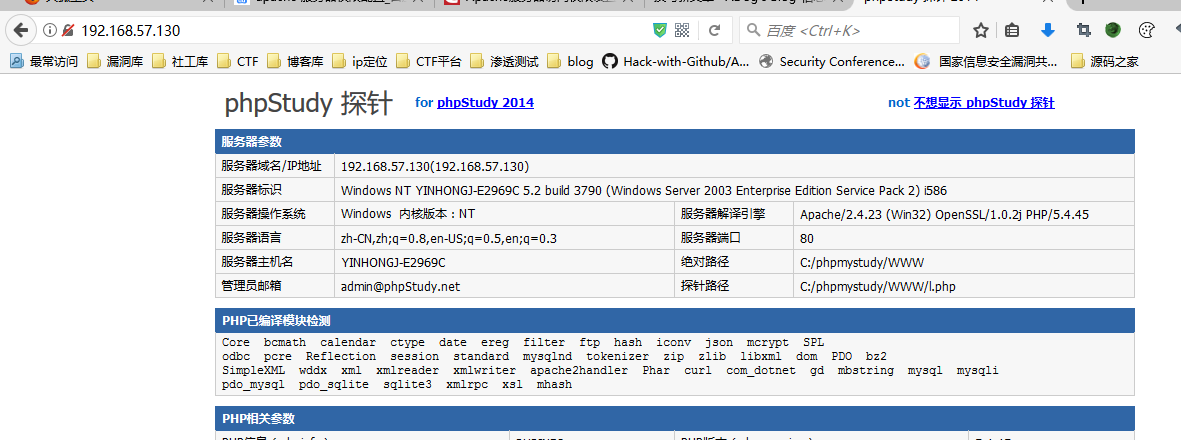Click the port value 80
The width and height of the screenshot is (1181, 440).
tap(807, 239)
